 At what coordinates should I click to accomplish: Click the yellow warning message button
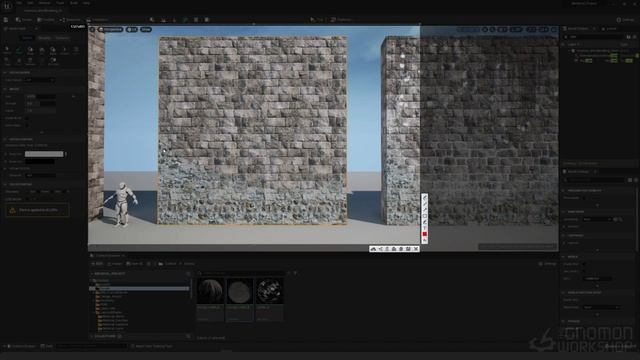coord(37,210)
